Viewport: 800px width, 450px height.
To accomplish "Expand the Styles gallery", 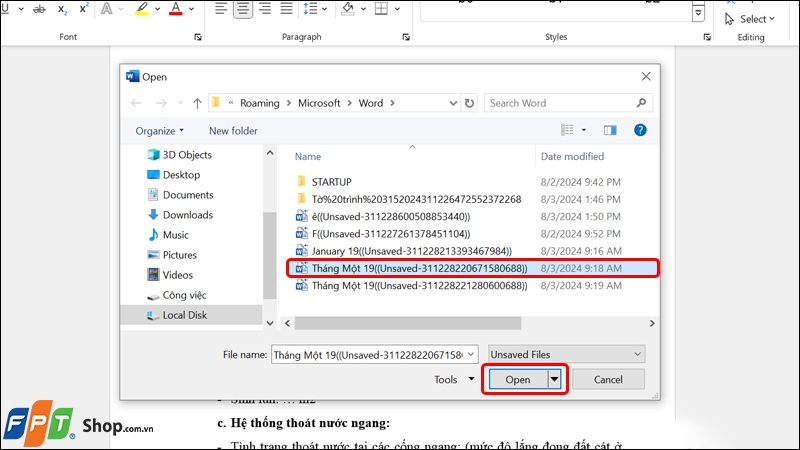I will tap(698, 12).
